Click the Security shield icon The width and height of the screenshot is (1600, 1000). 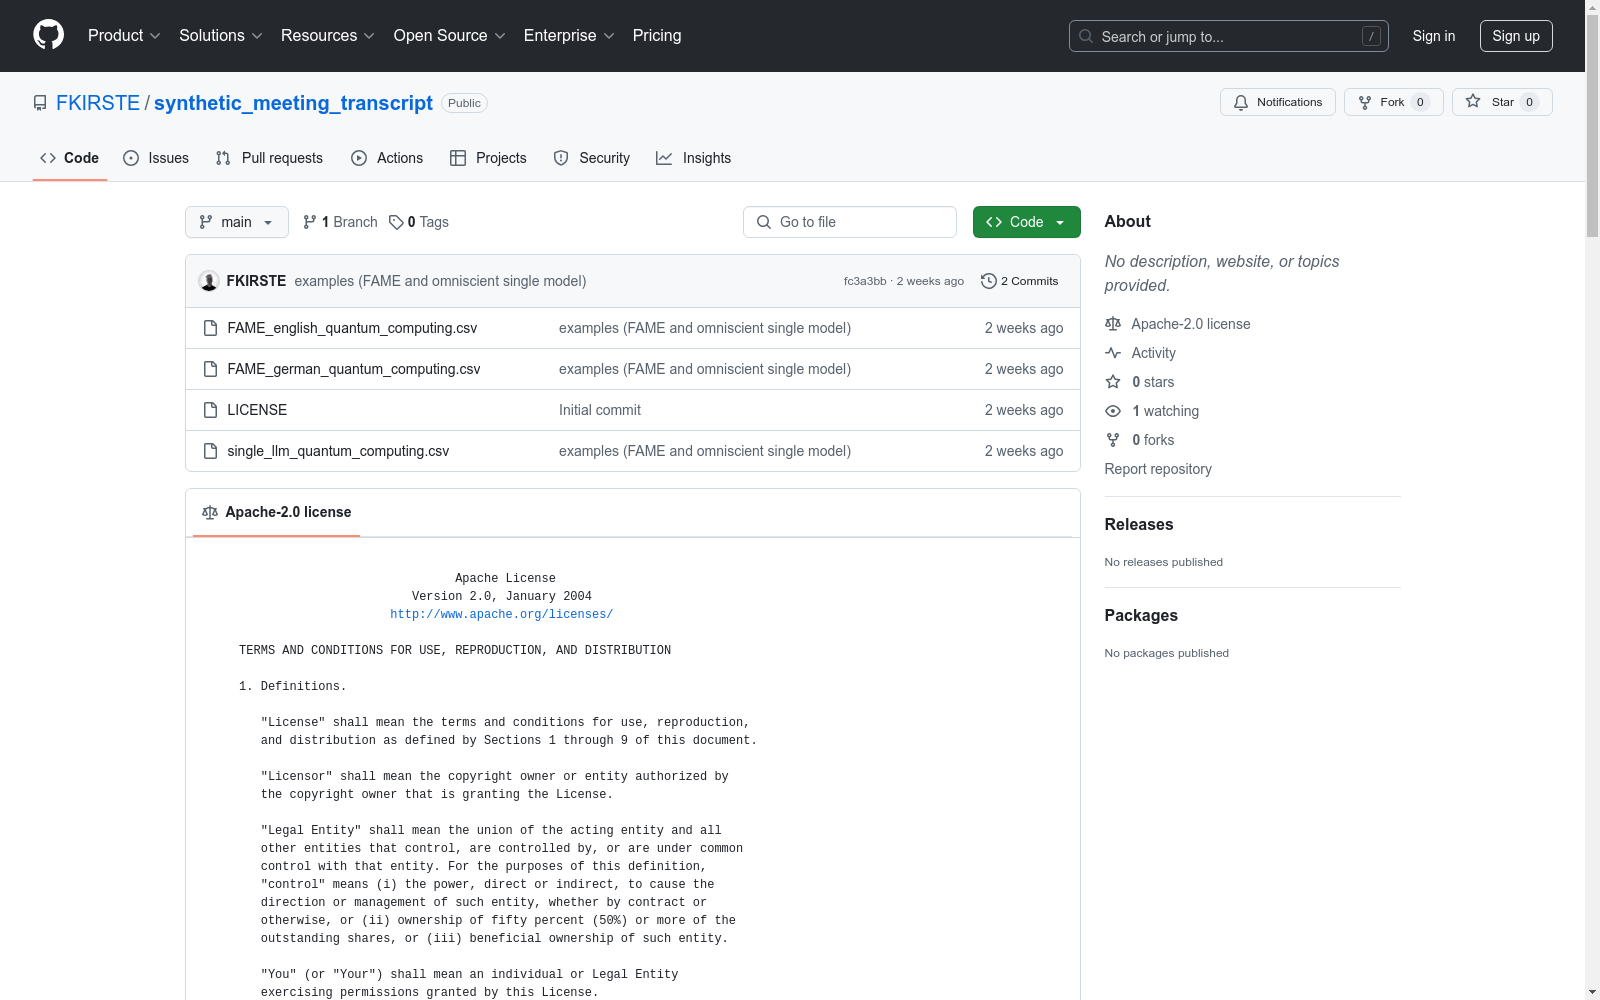click(x=561, y=158)
